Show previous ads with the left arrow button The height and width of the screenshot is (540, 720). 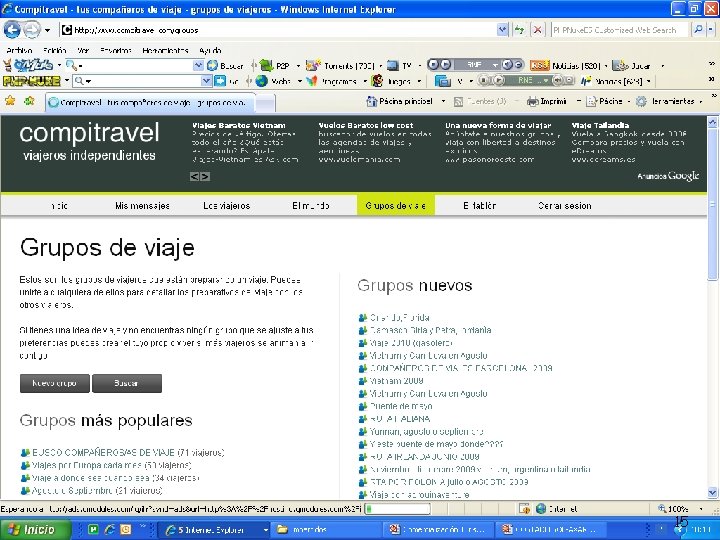(195, 176)
